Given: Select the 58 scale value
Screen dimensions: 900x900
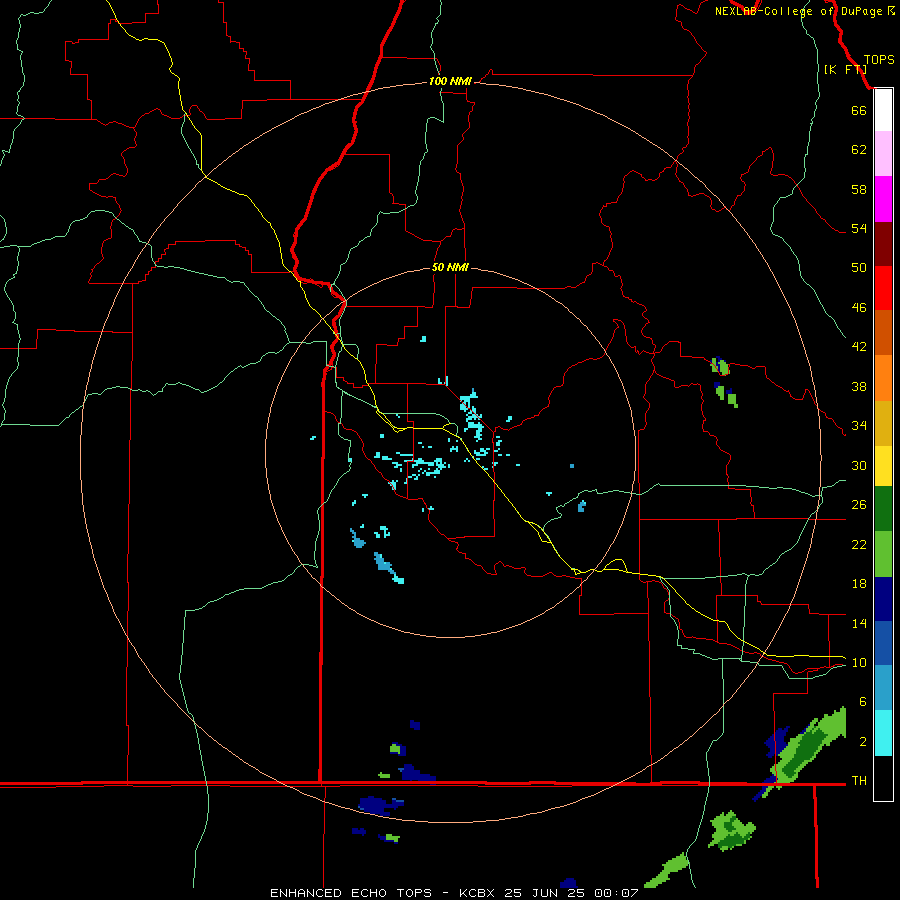Looking at the screenshot, I should (859, 189).
